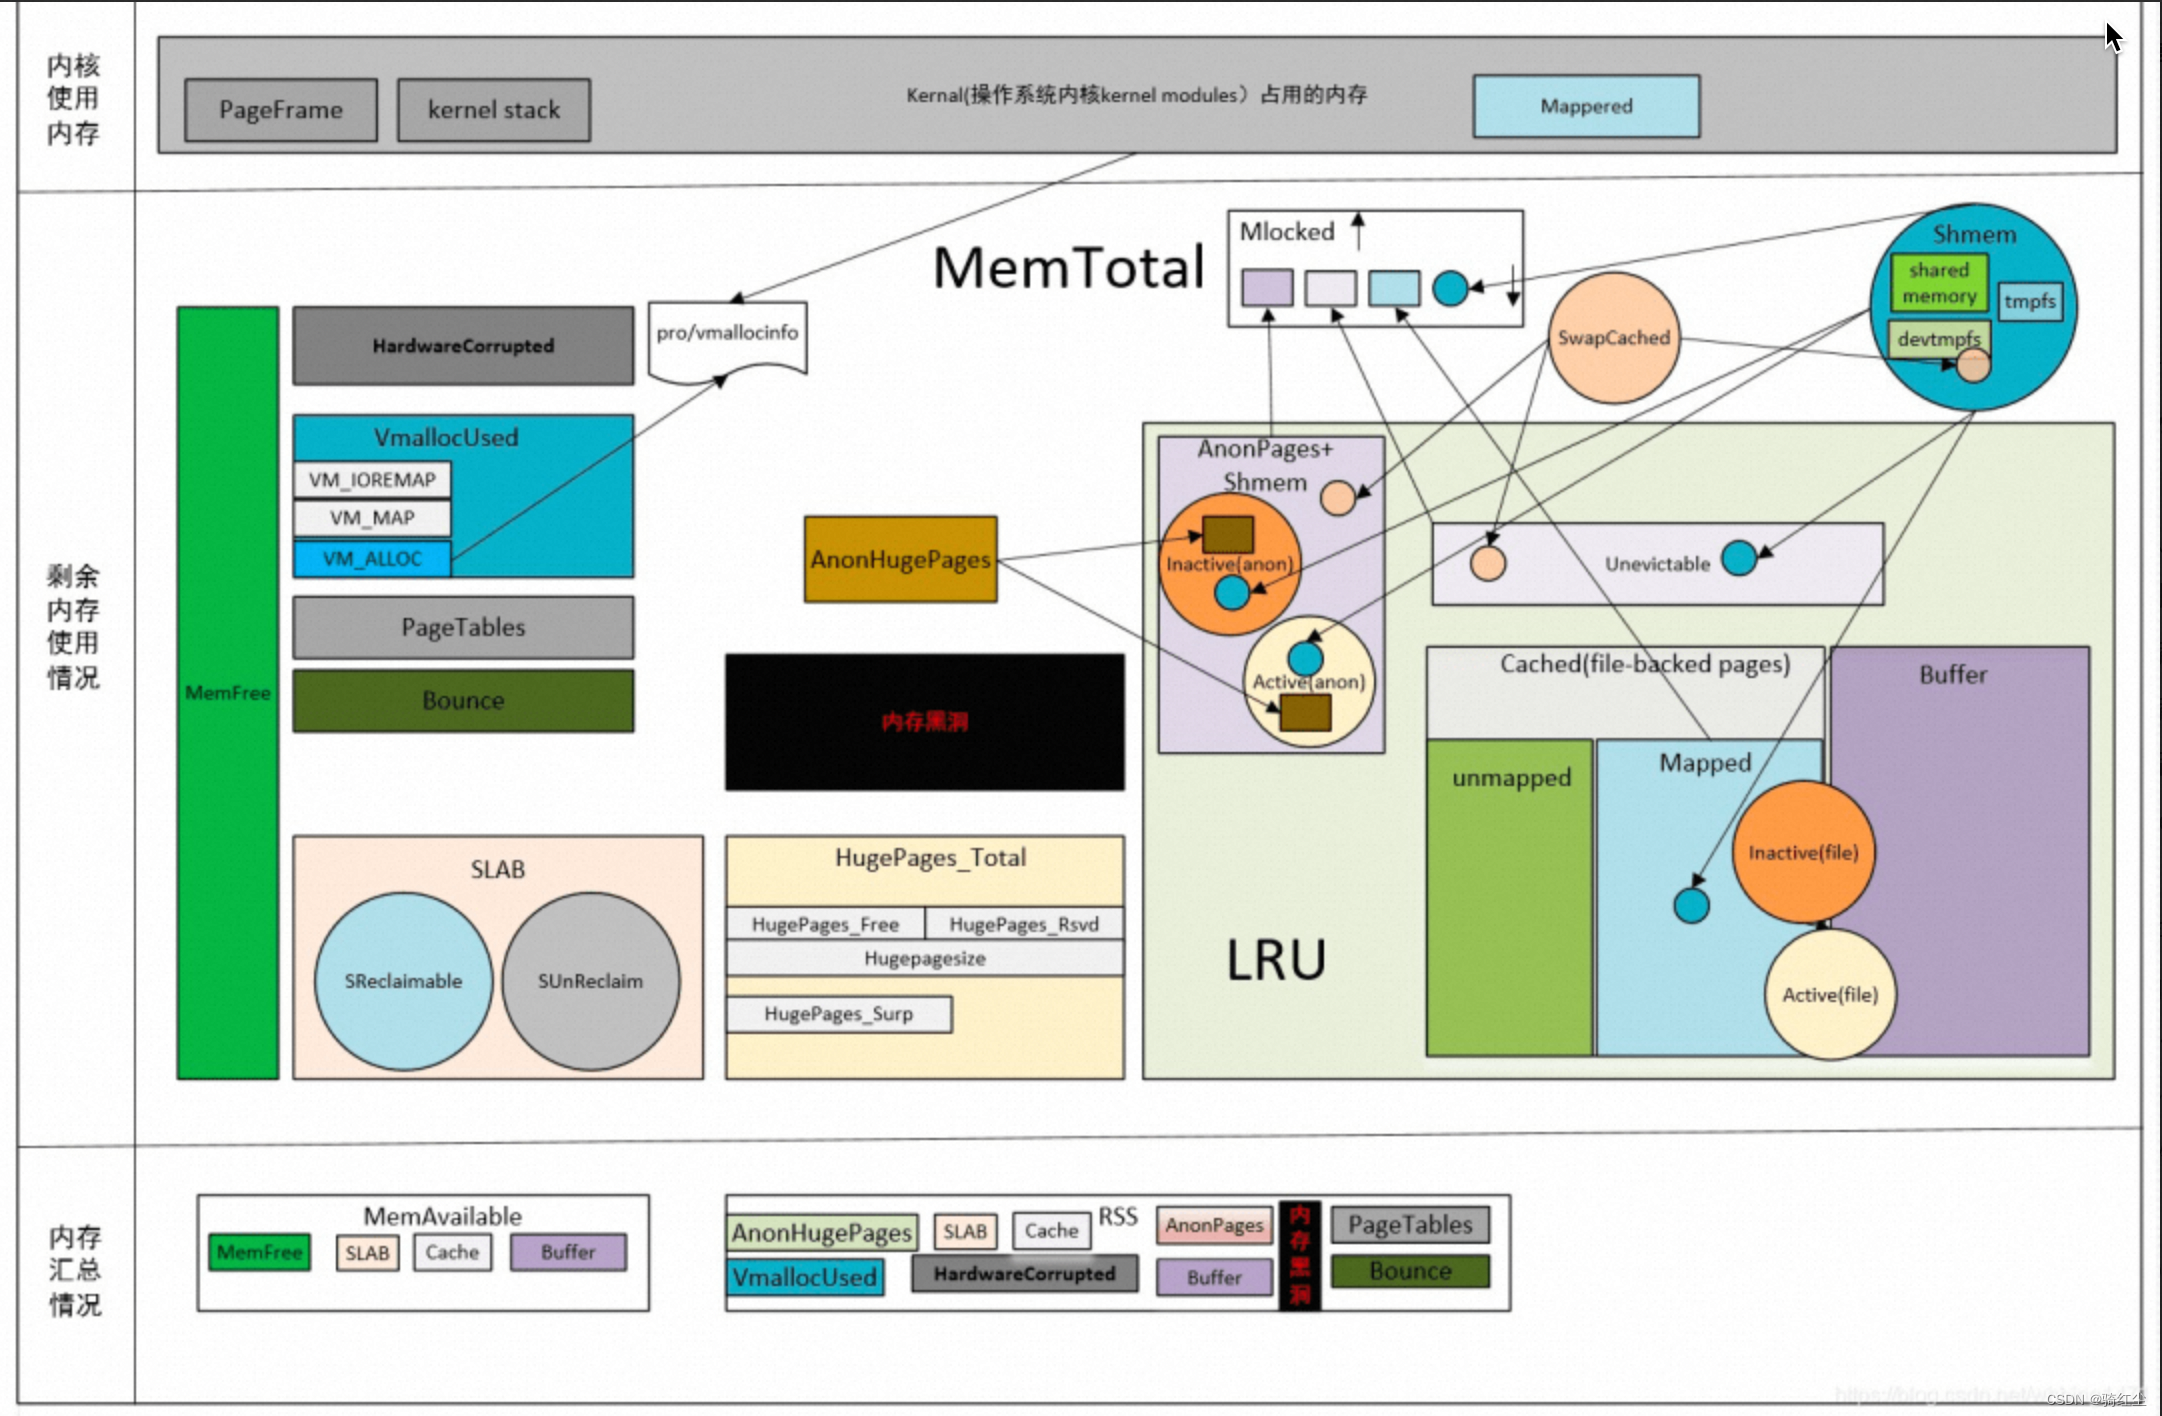Click the LRU label
This screenshot has height=1416, width=2162.
tap(1276, 960)
